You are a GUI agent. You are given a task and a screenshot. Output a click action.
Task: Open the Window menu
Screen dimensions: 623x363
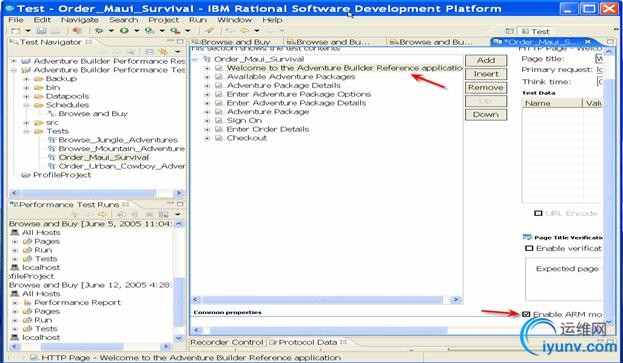coord(234,20)
